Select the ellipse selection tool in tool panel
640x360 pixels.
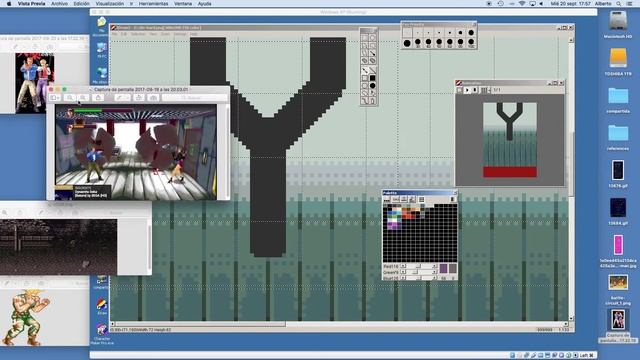(x=373, y=38)
